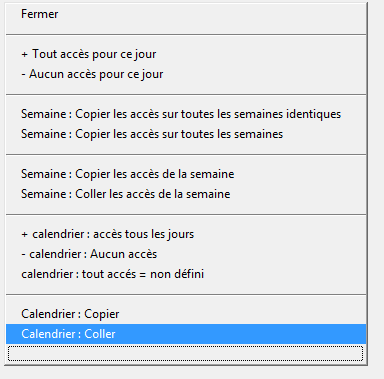
Task: Choose the Fermer menu entry
Action: coord(186,14)
